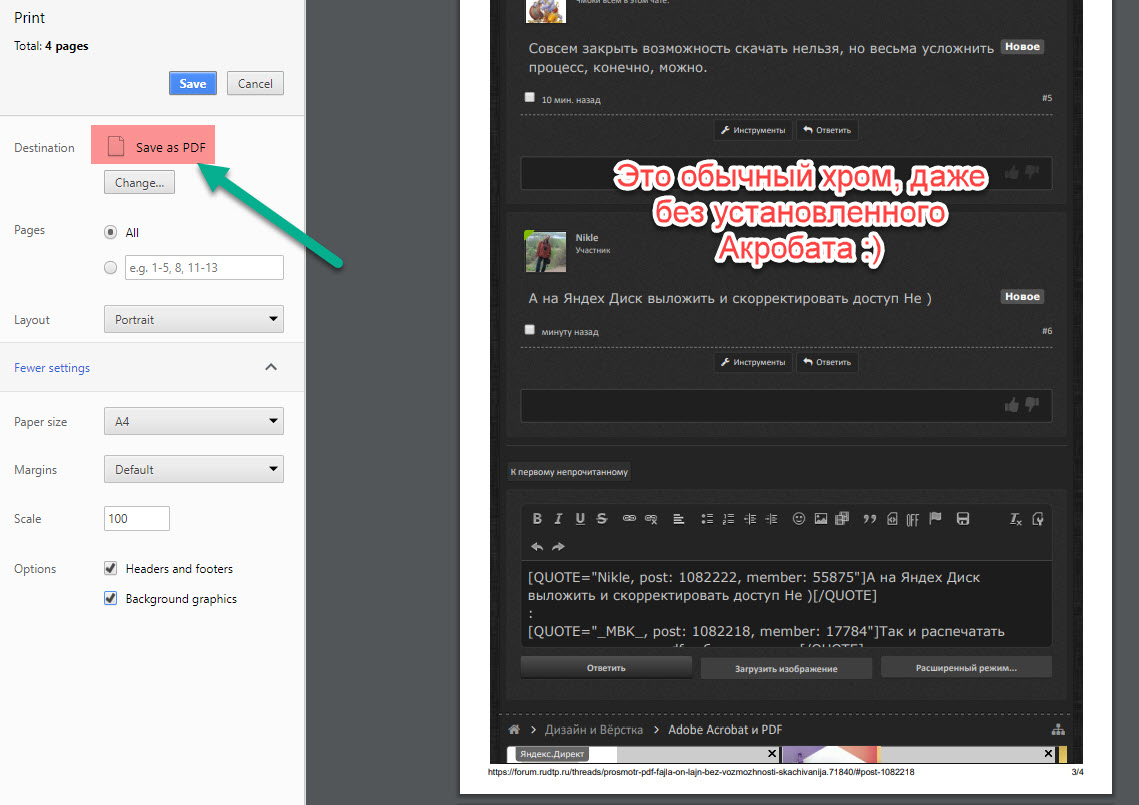Toggle the Headers and footers checkbox
Image resolution: width=1139 pixels, height=805 pixels.
click(x=110, y=568)
